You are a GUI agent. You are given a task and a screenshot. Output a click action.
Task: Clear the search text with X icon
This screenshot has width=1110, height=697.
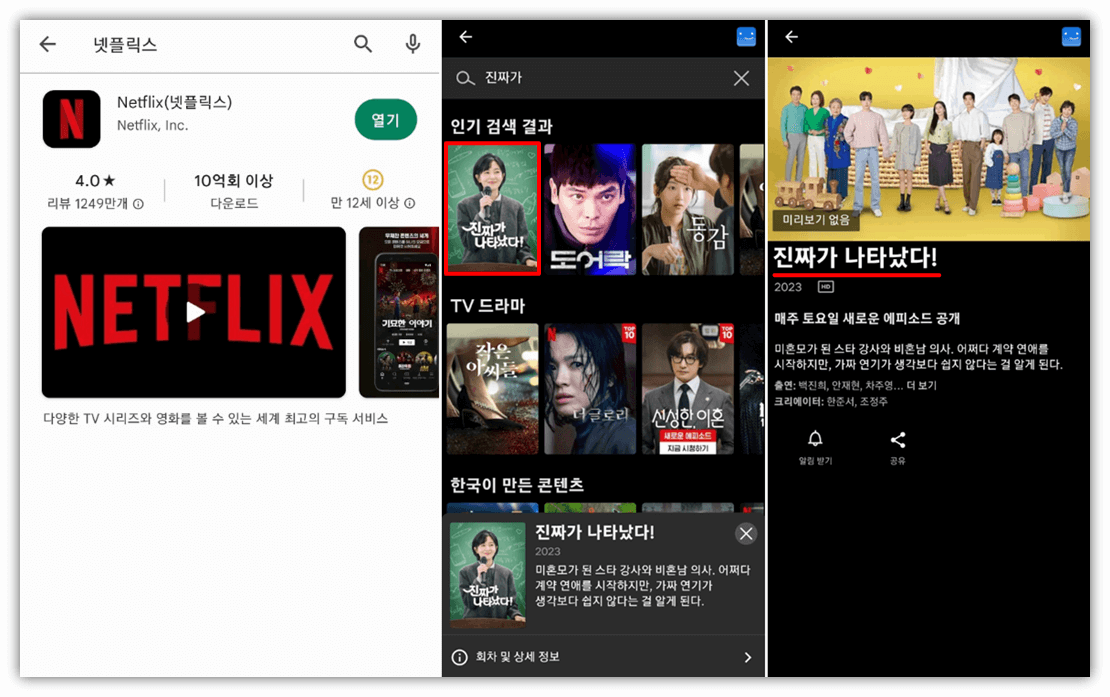741,78
